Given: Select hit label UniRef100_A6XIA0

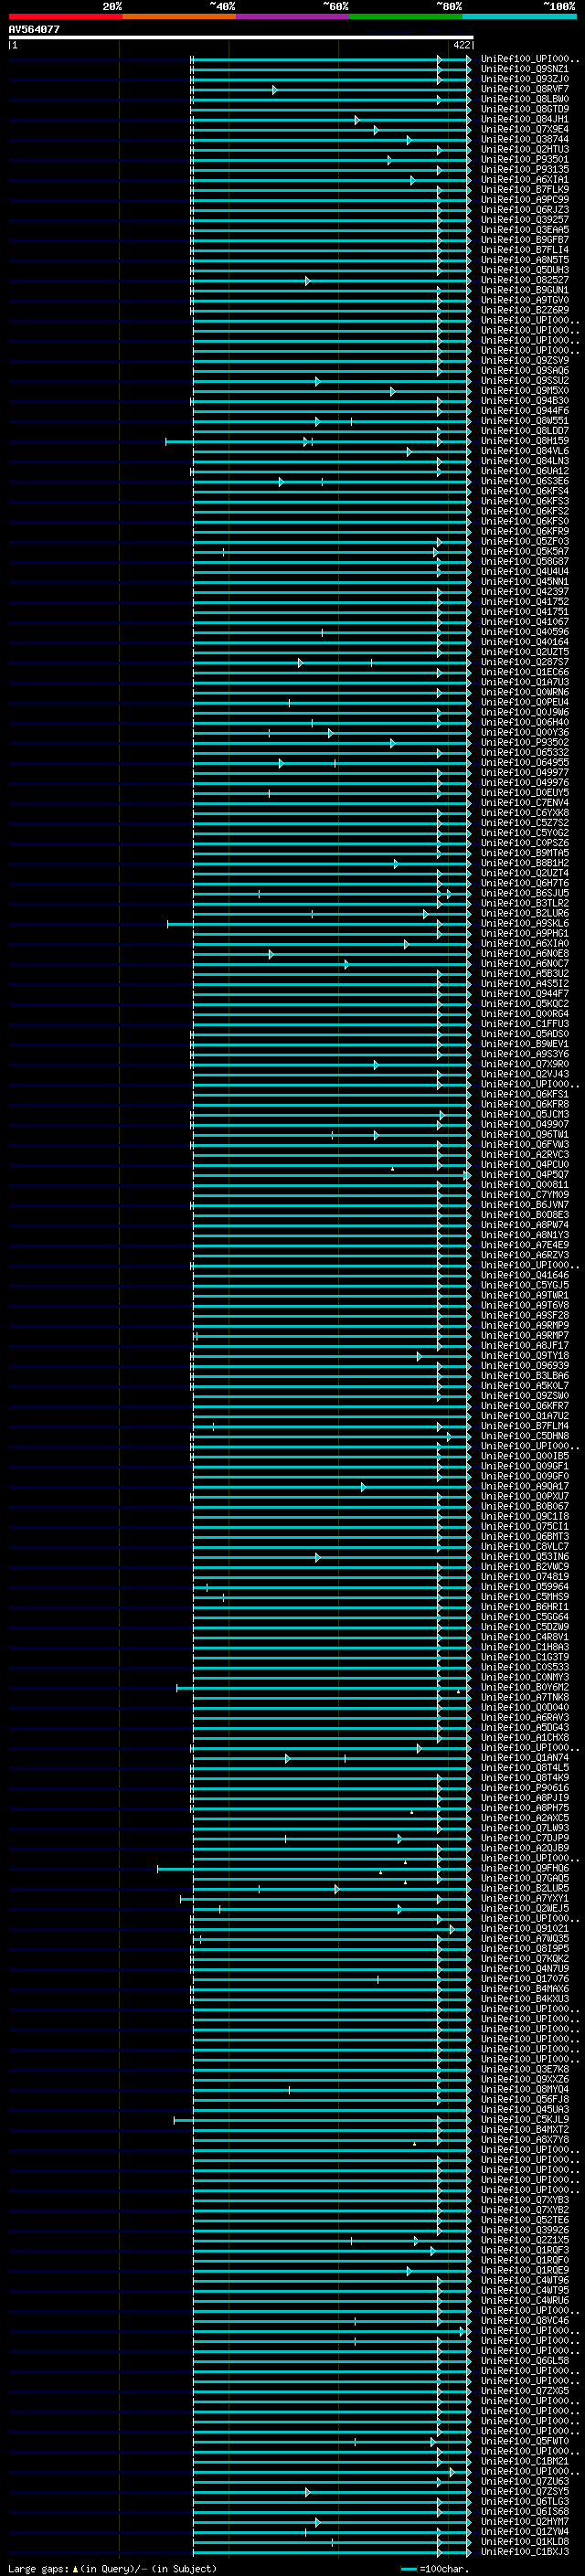Looking at the screenshot, I should (x=525, y=943).
